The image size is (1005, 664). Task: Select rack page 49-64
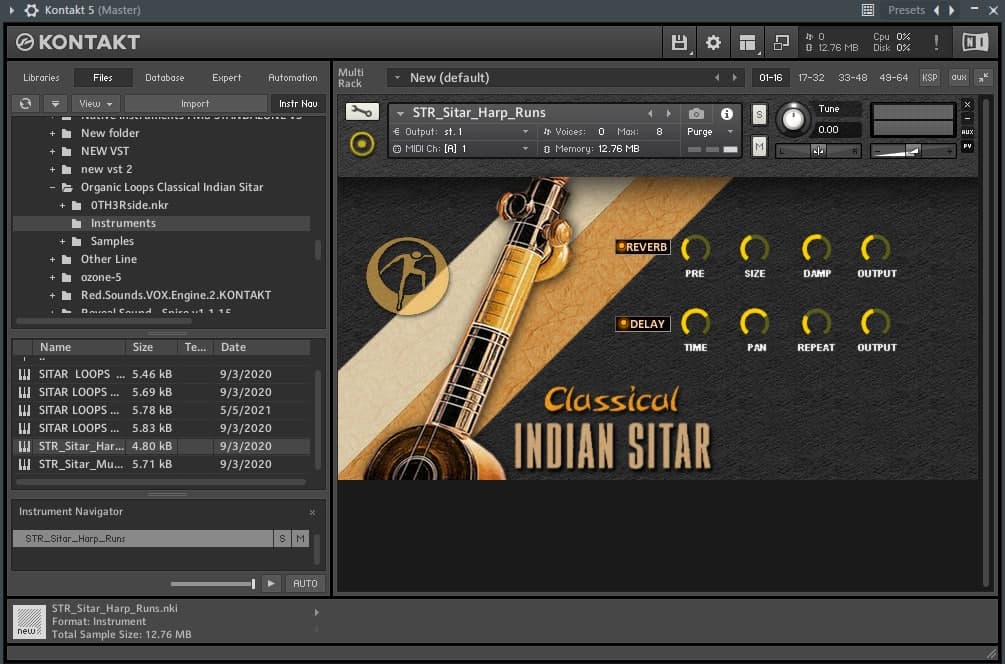[893, 78]
